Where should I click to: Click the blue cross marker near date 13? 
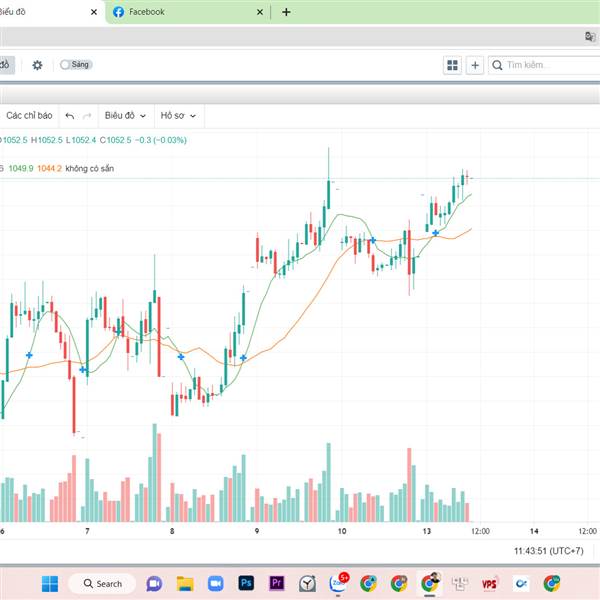point(435,233)
